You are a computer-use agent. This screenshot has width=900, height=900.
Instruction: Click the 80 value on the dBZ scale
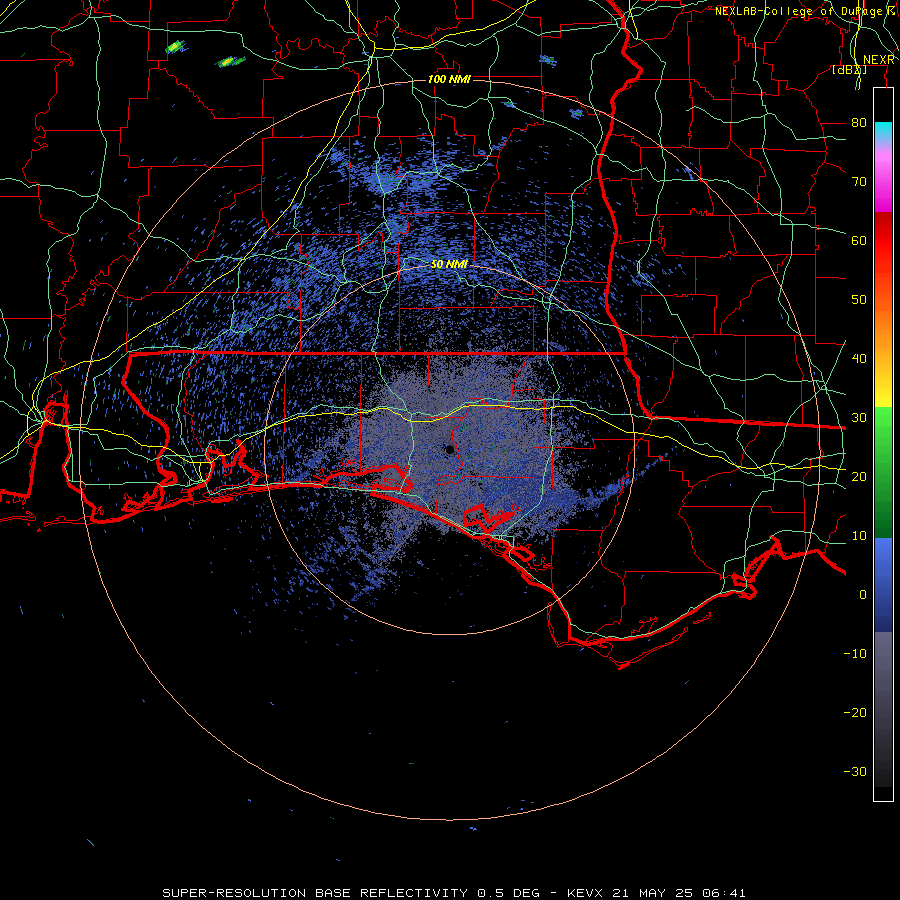(x=859, y=123)
